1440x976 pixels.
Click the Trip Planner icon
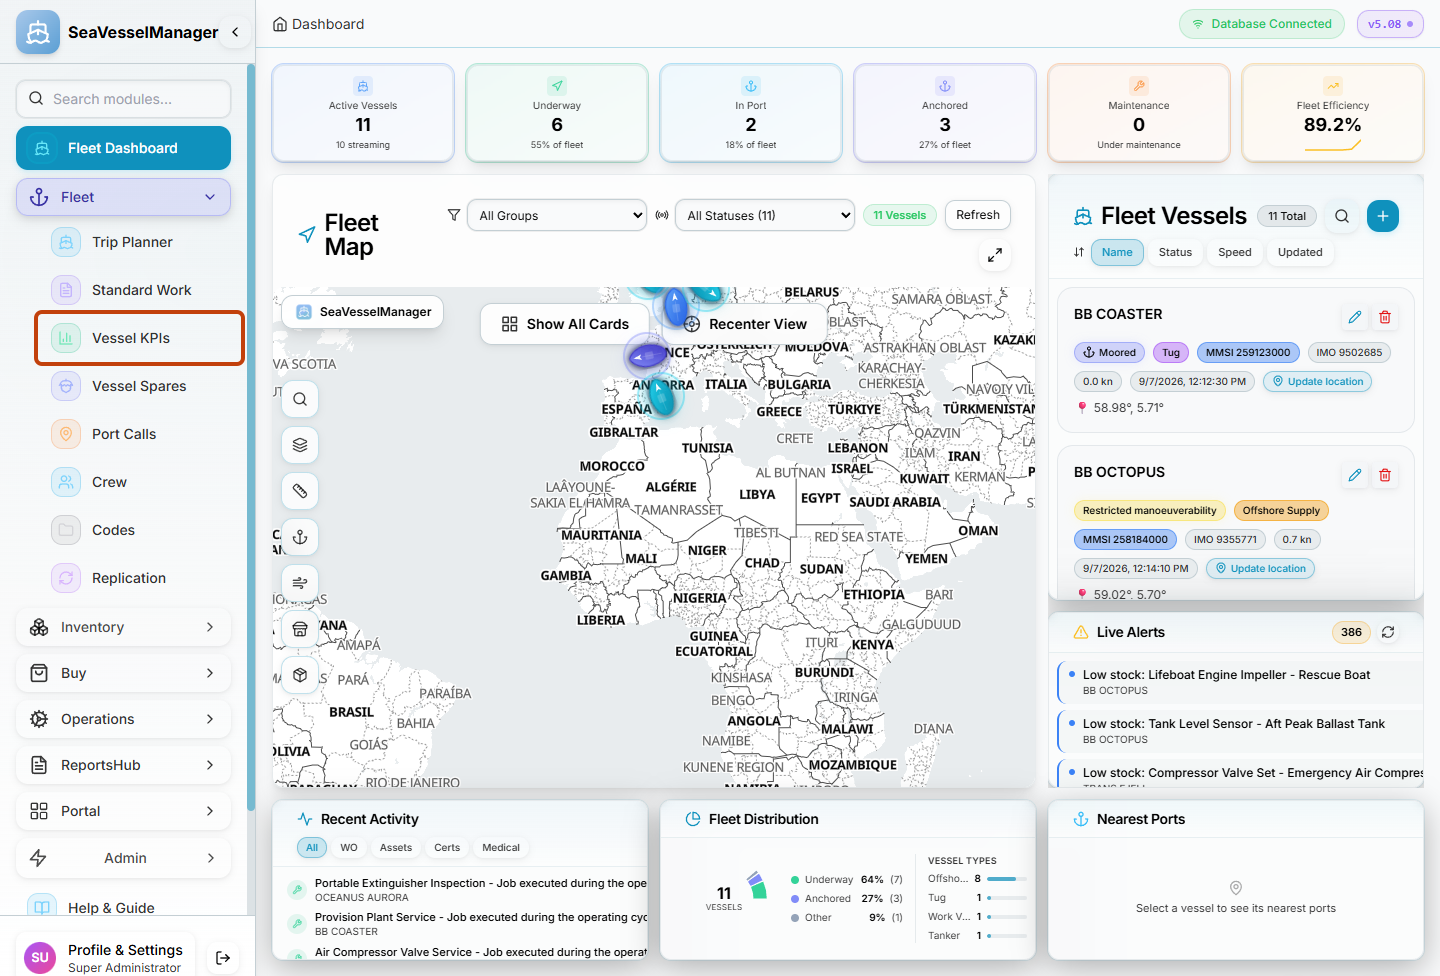(x=66, y=242)
